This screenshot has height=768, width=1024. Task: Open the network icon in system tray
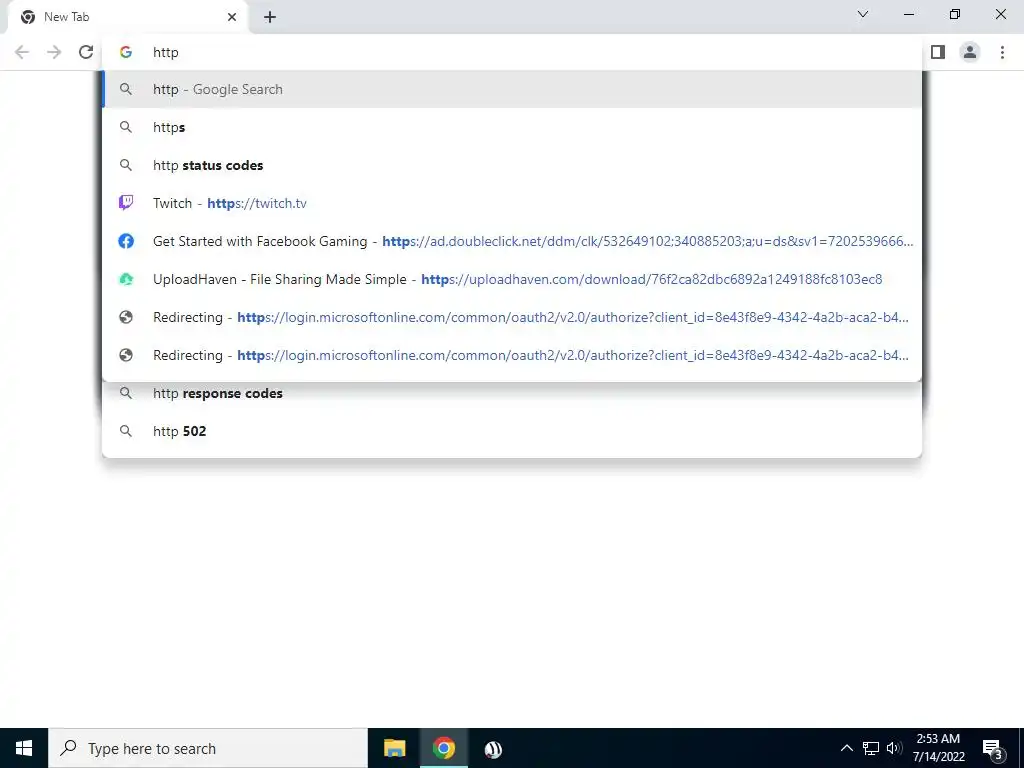[871, 748]
